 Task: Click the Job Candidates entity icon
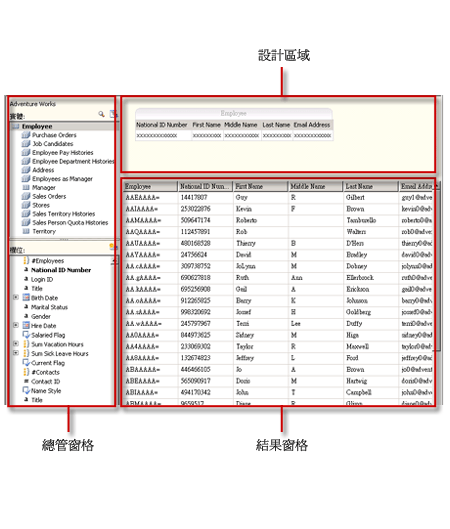click(x=26, y=144)
